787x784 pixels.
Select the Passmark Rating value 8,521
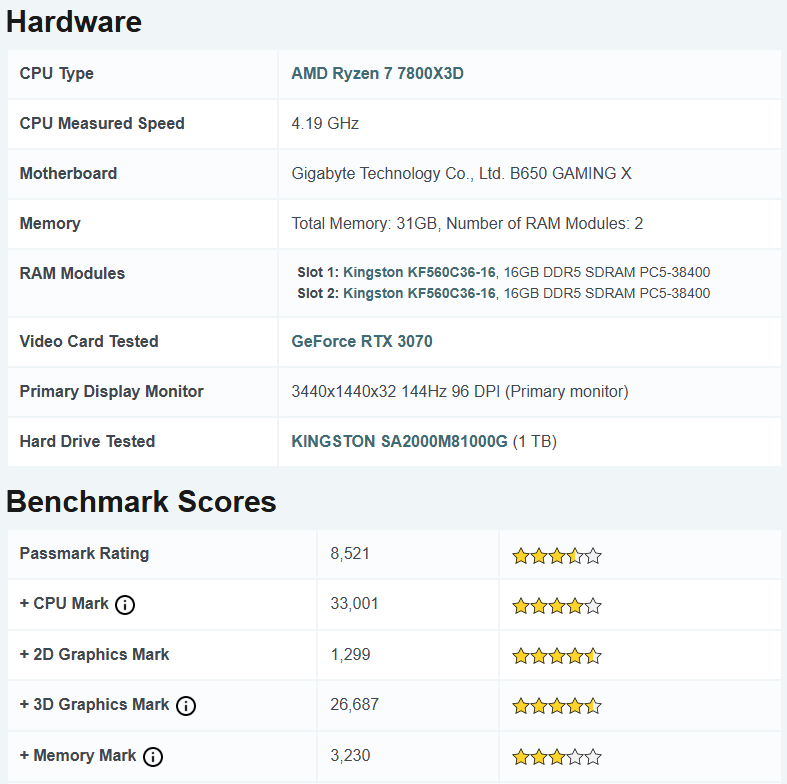point(350,554)
